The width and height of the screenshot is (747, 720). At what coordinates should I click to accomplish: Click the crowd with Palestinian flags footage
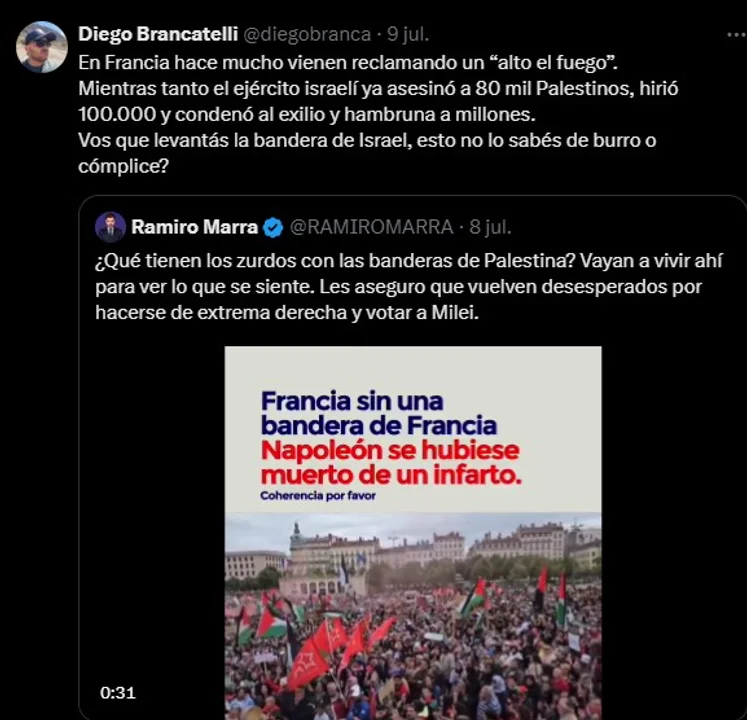pos(413,617)
